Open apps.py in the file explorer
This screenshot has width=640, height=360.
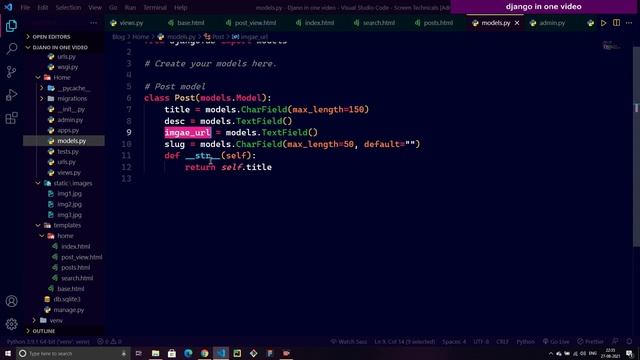[x=68, y=131]
